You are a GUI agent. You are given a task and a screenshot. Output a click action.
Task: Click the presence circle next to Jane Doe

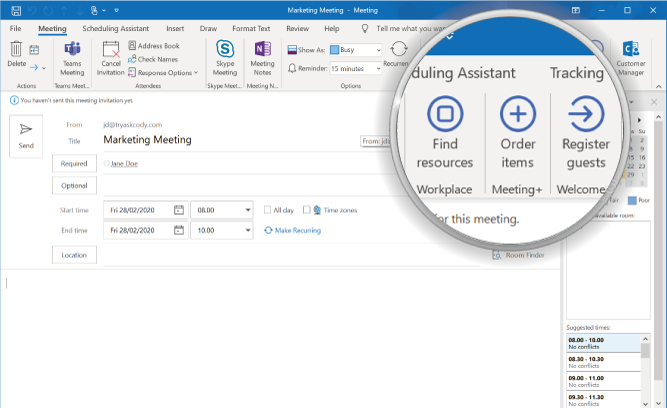pos(106,163)
